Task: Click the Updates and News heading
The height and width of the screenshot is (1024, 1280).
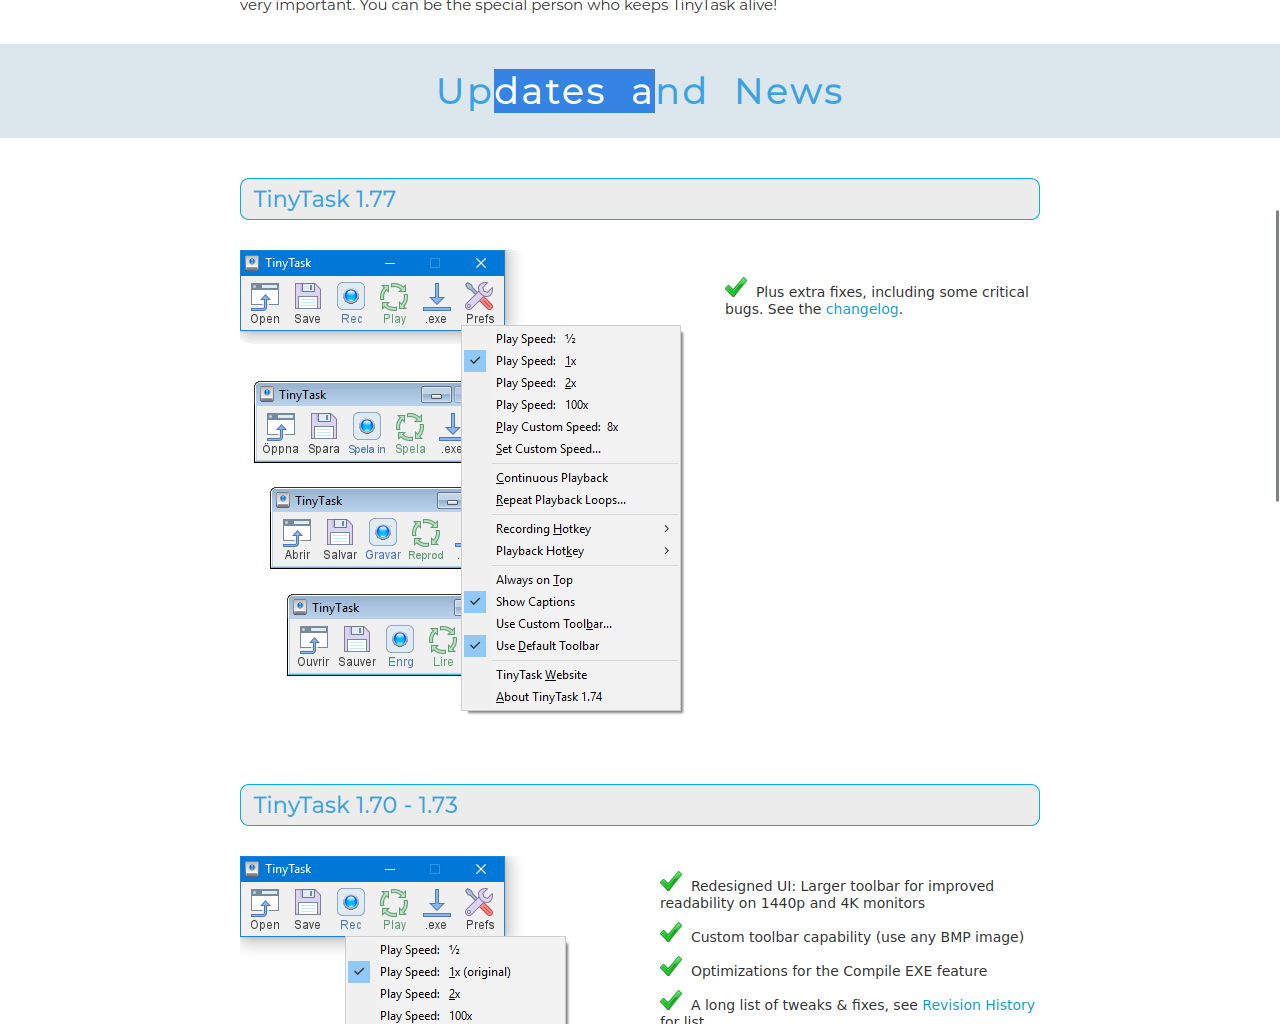Action: pyautogui.click(x=640, y=91)
